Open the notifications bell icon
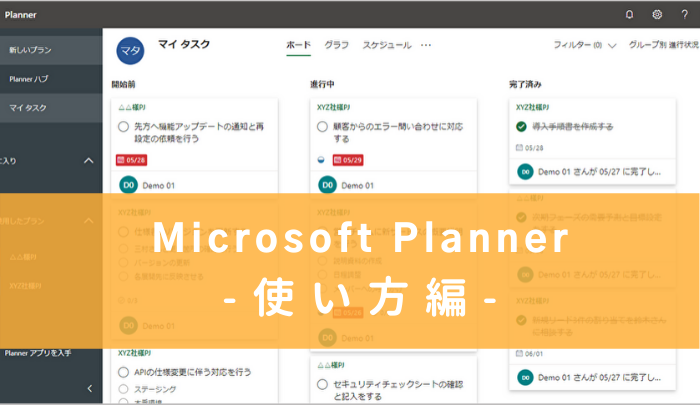The image size is (700, 405). click(x=629, y=15)
